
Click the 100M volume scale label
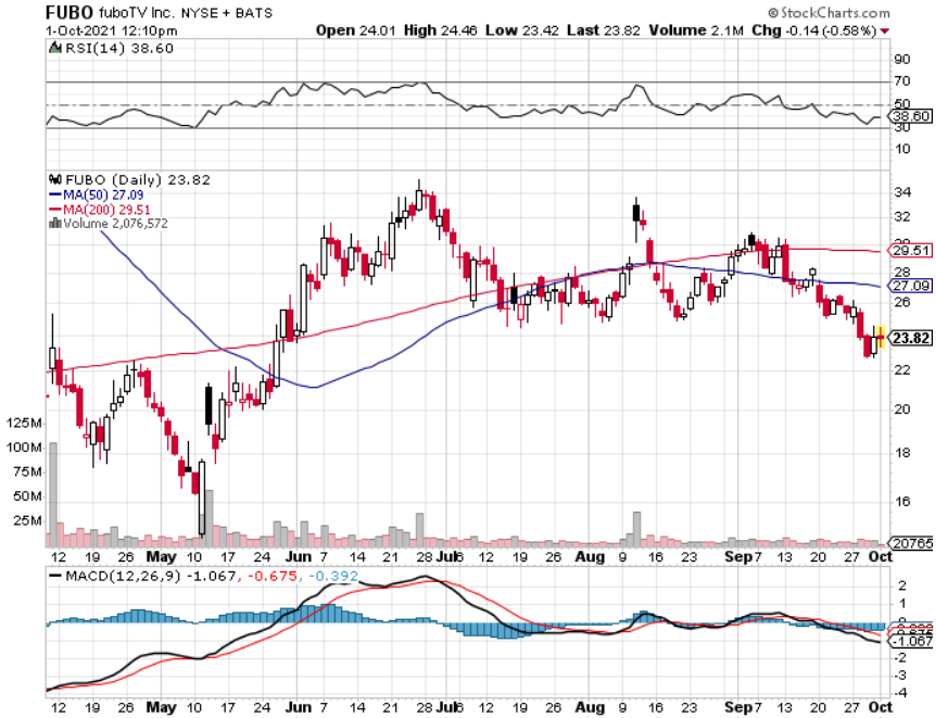click(x=24, y=448)
